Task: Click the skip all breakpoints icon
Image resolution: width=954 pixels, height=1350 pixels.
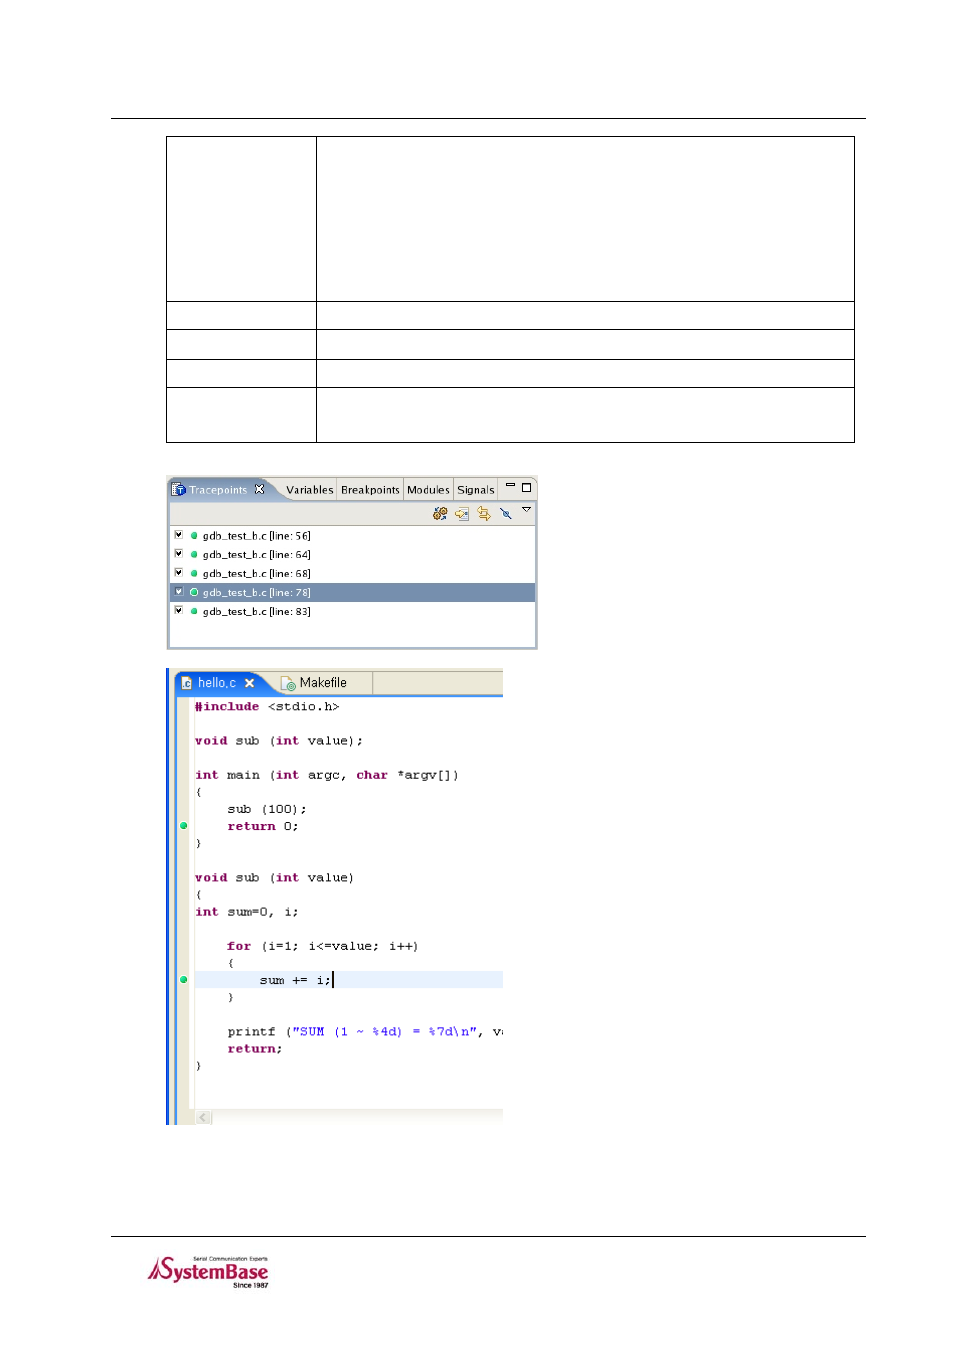Action: [506, 513]
